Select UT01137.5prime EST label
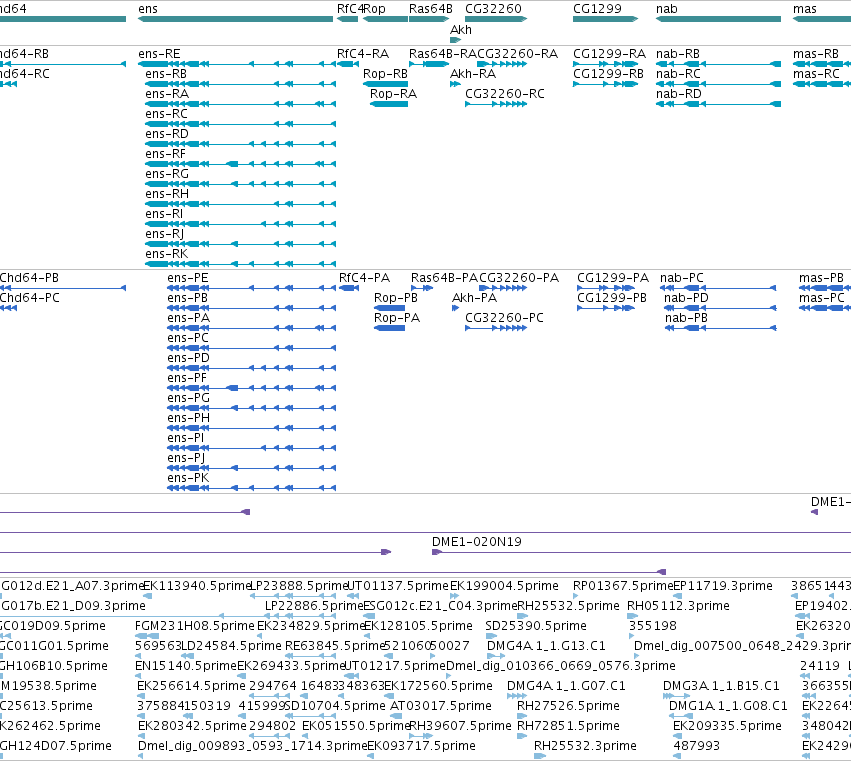Screen dimensions: 851x761 click(x=398, y=586)
